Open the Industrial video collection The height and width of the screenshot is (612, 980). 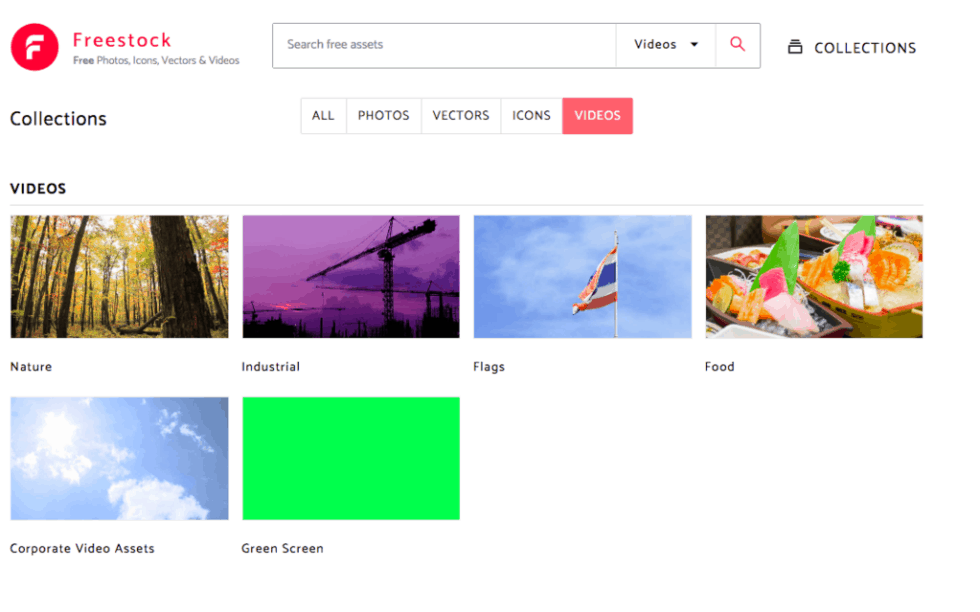(350, 277)
